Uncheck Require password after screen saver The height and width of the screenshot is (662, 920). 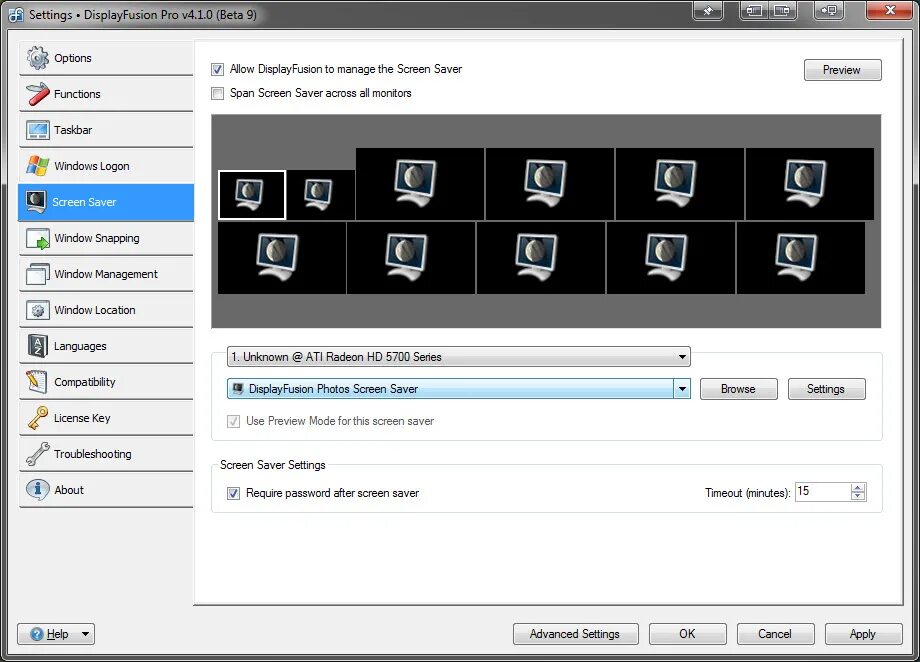(234, 494)
